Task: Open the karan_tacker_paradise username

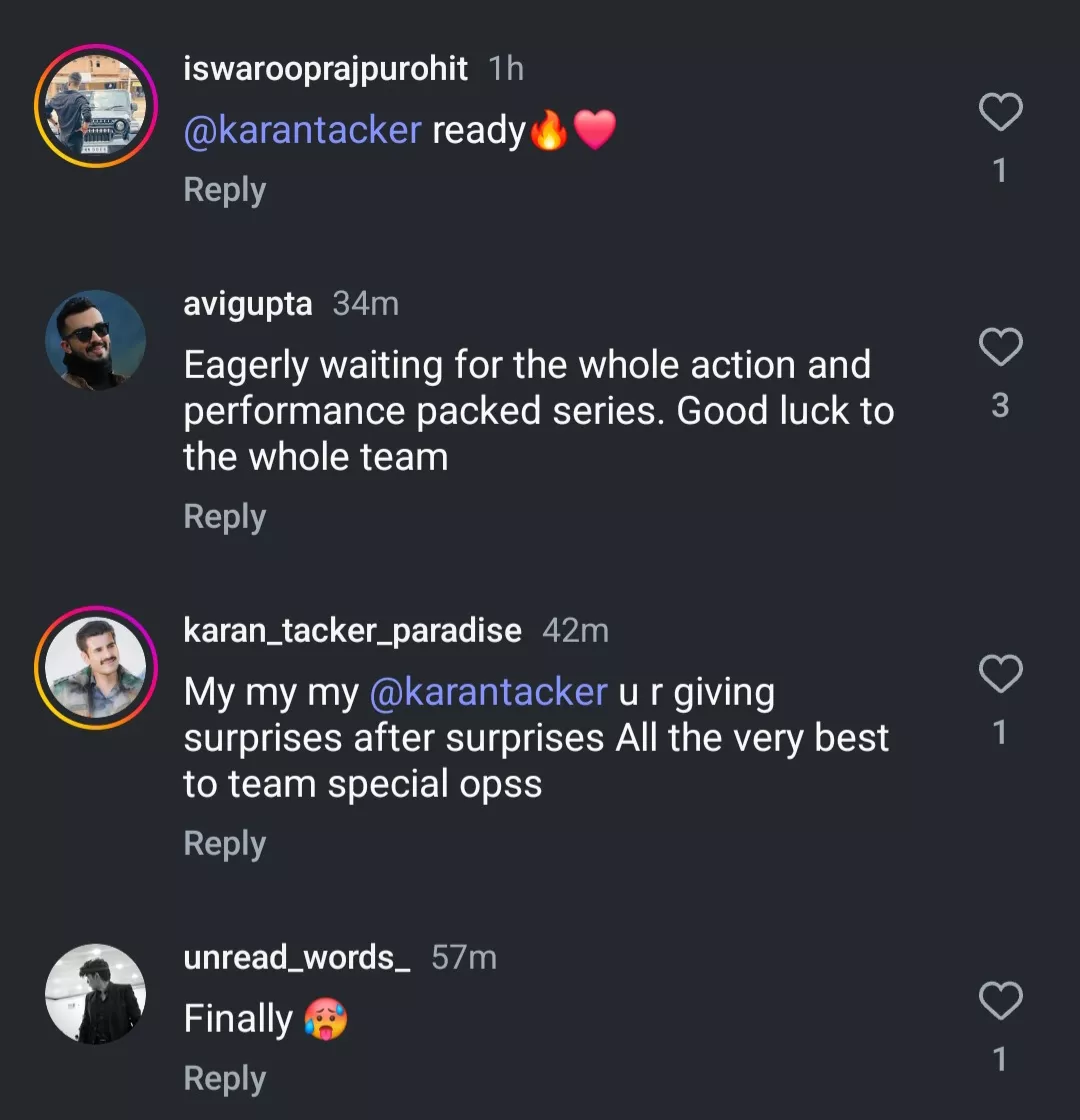Action: click(x=353, y=631)
